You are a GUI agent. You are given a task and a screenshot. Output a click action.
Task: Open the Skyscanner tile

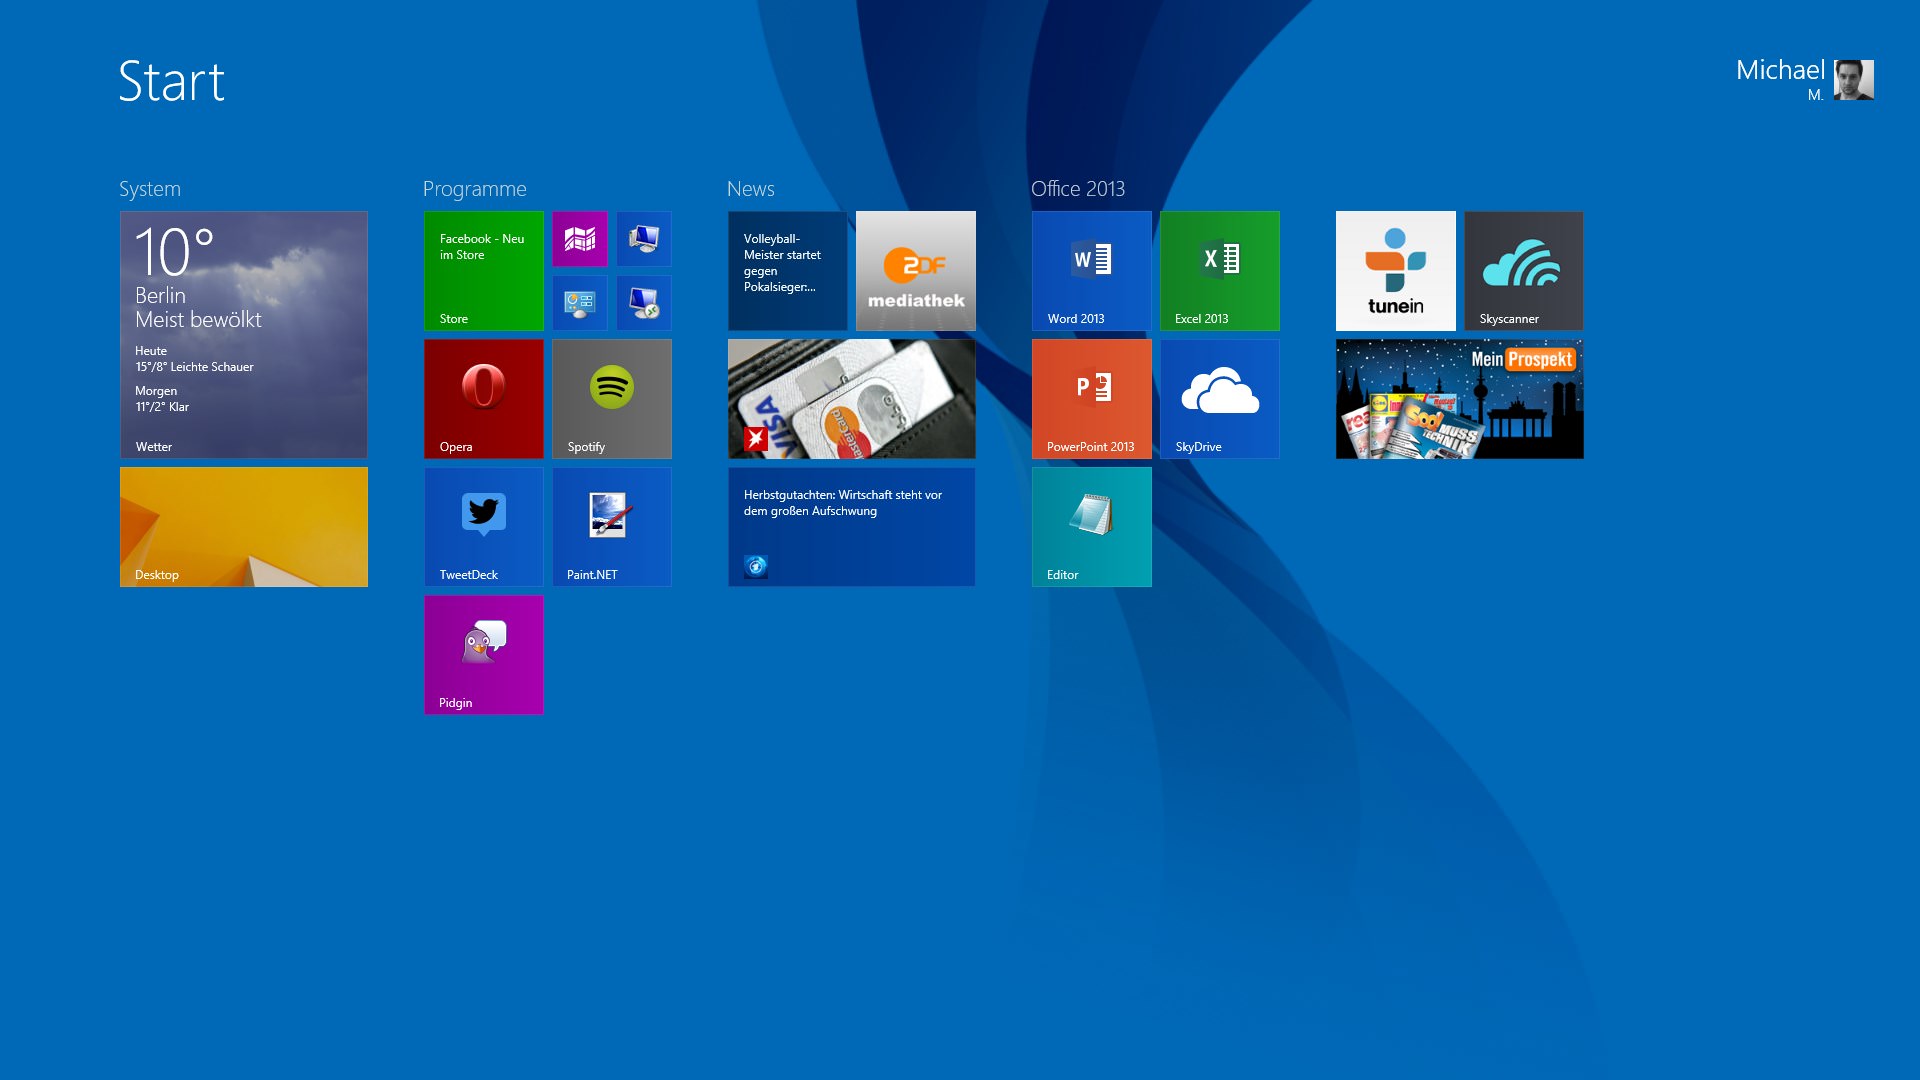[x=1524, y=271]
